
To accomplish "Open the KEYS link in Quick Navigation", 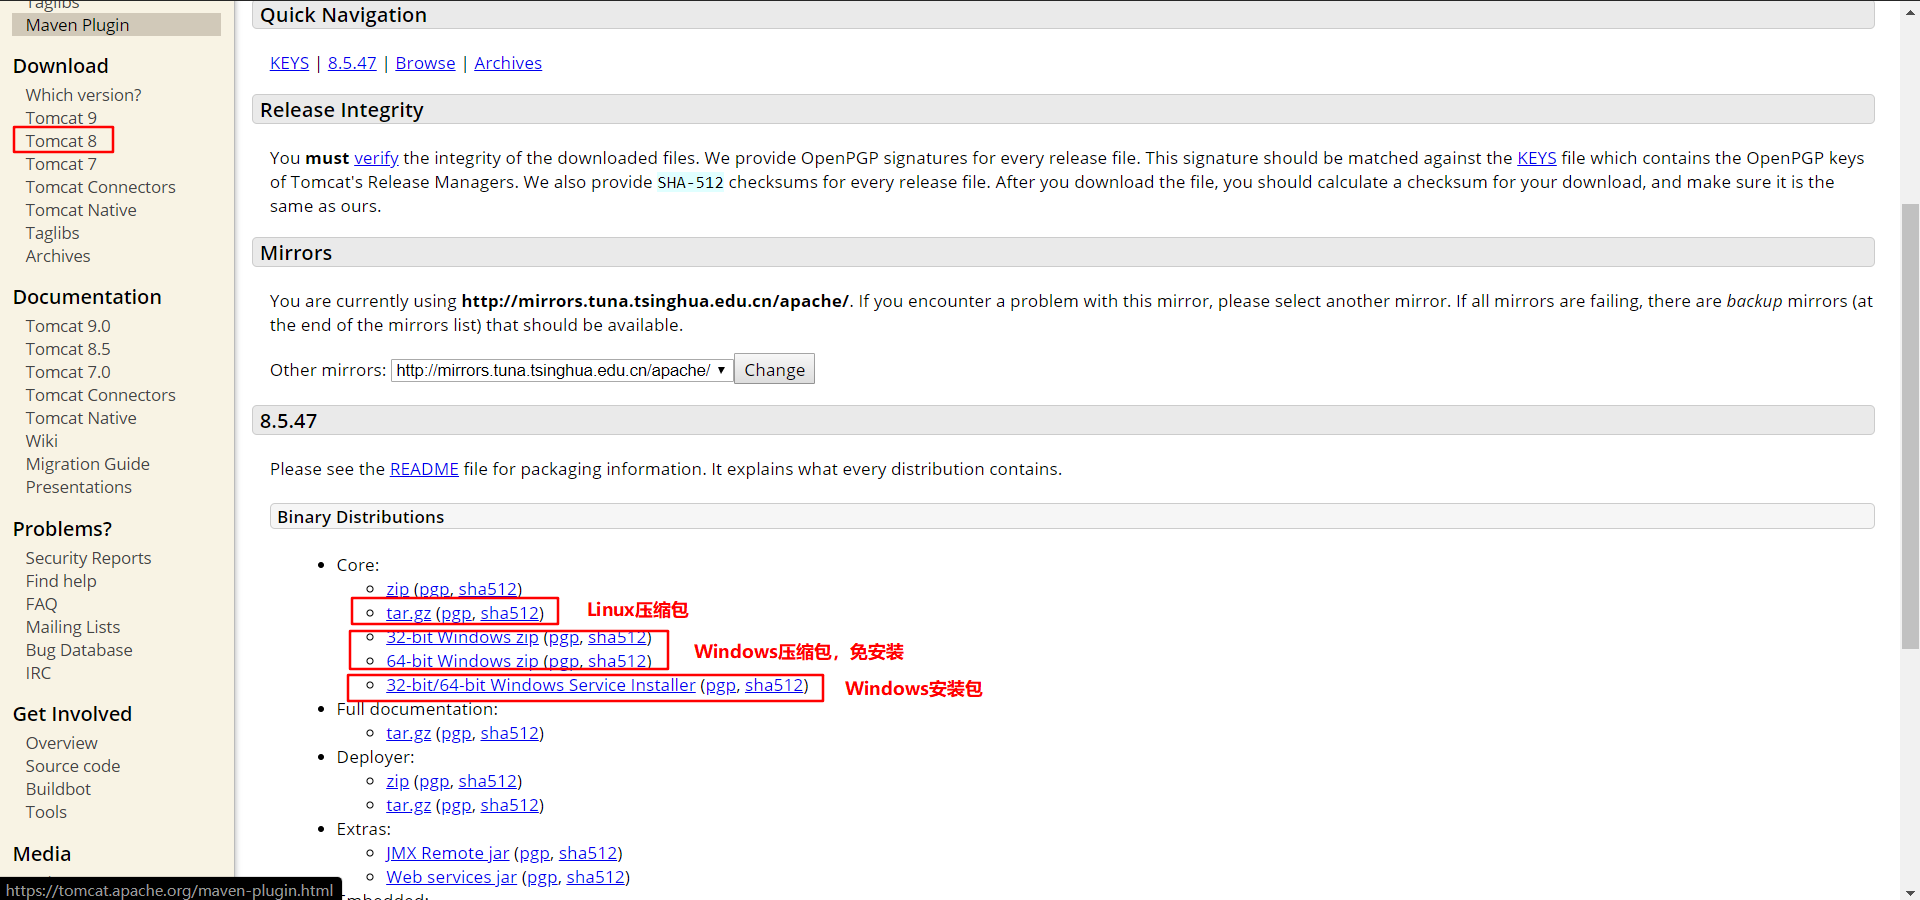I will coord(289,63).
